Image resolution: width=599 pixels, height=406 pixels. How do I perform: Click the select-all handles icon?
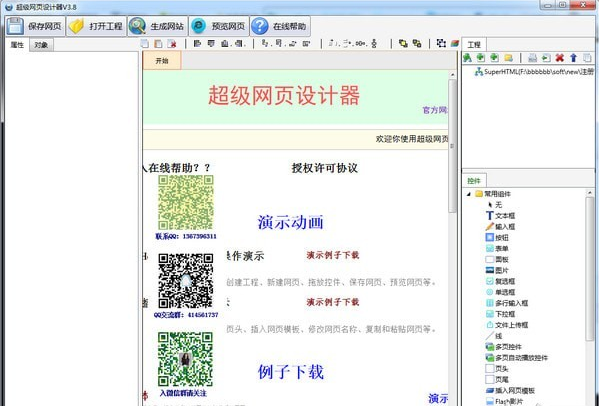441,43
